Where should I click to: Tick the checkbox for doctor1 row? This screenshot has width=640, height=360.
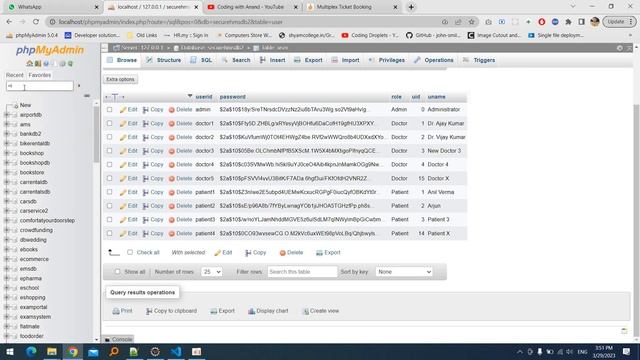pyautogui.click(x=109, y=123)
